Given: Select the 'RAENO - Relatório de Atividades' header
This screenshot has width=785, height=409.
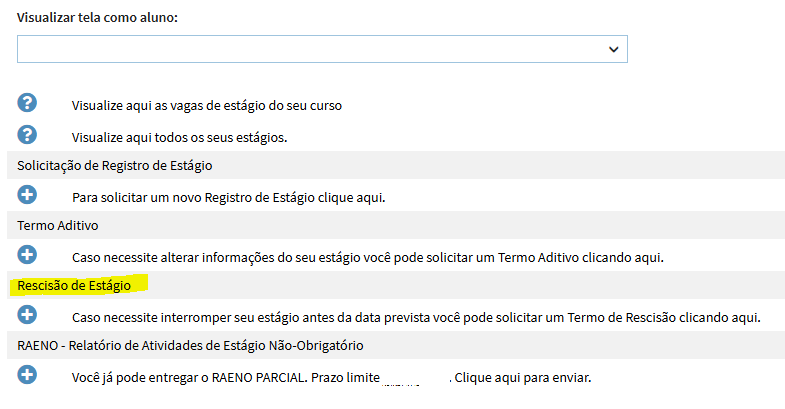Looking at the screenshot, I should pyautogui.click(x=189, y=346).
